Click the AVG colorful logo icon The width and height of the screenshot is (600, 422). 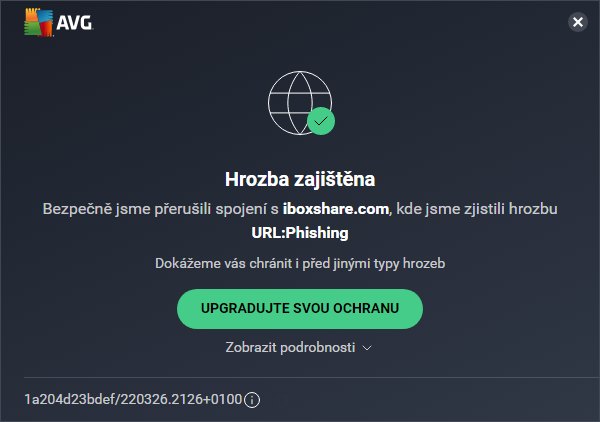38,22
